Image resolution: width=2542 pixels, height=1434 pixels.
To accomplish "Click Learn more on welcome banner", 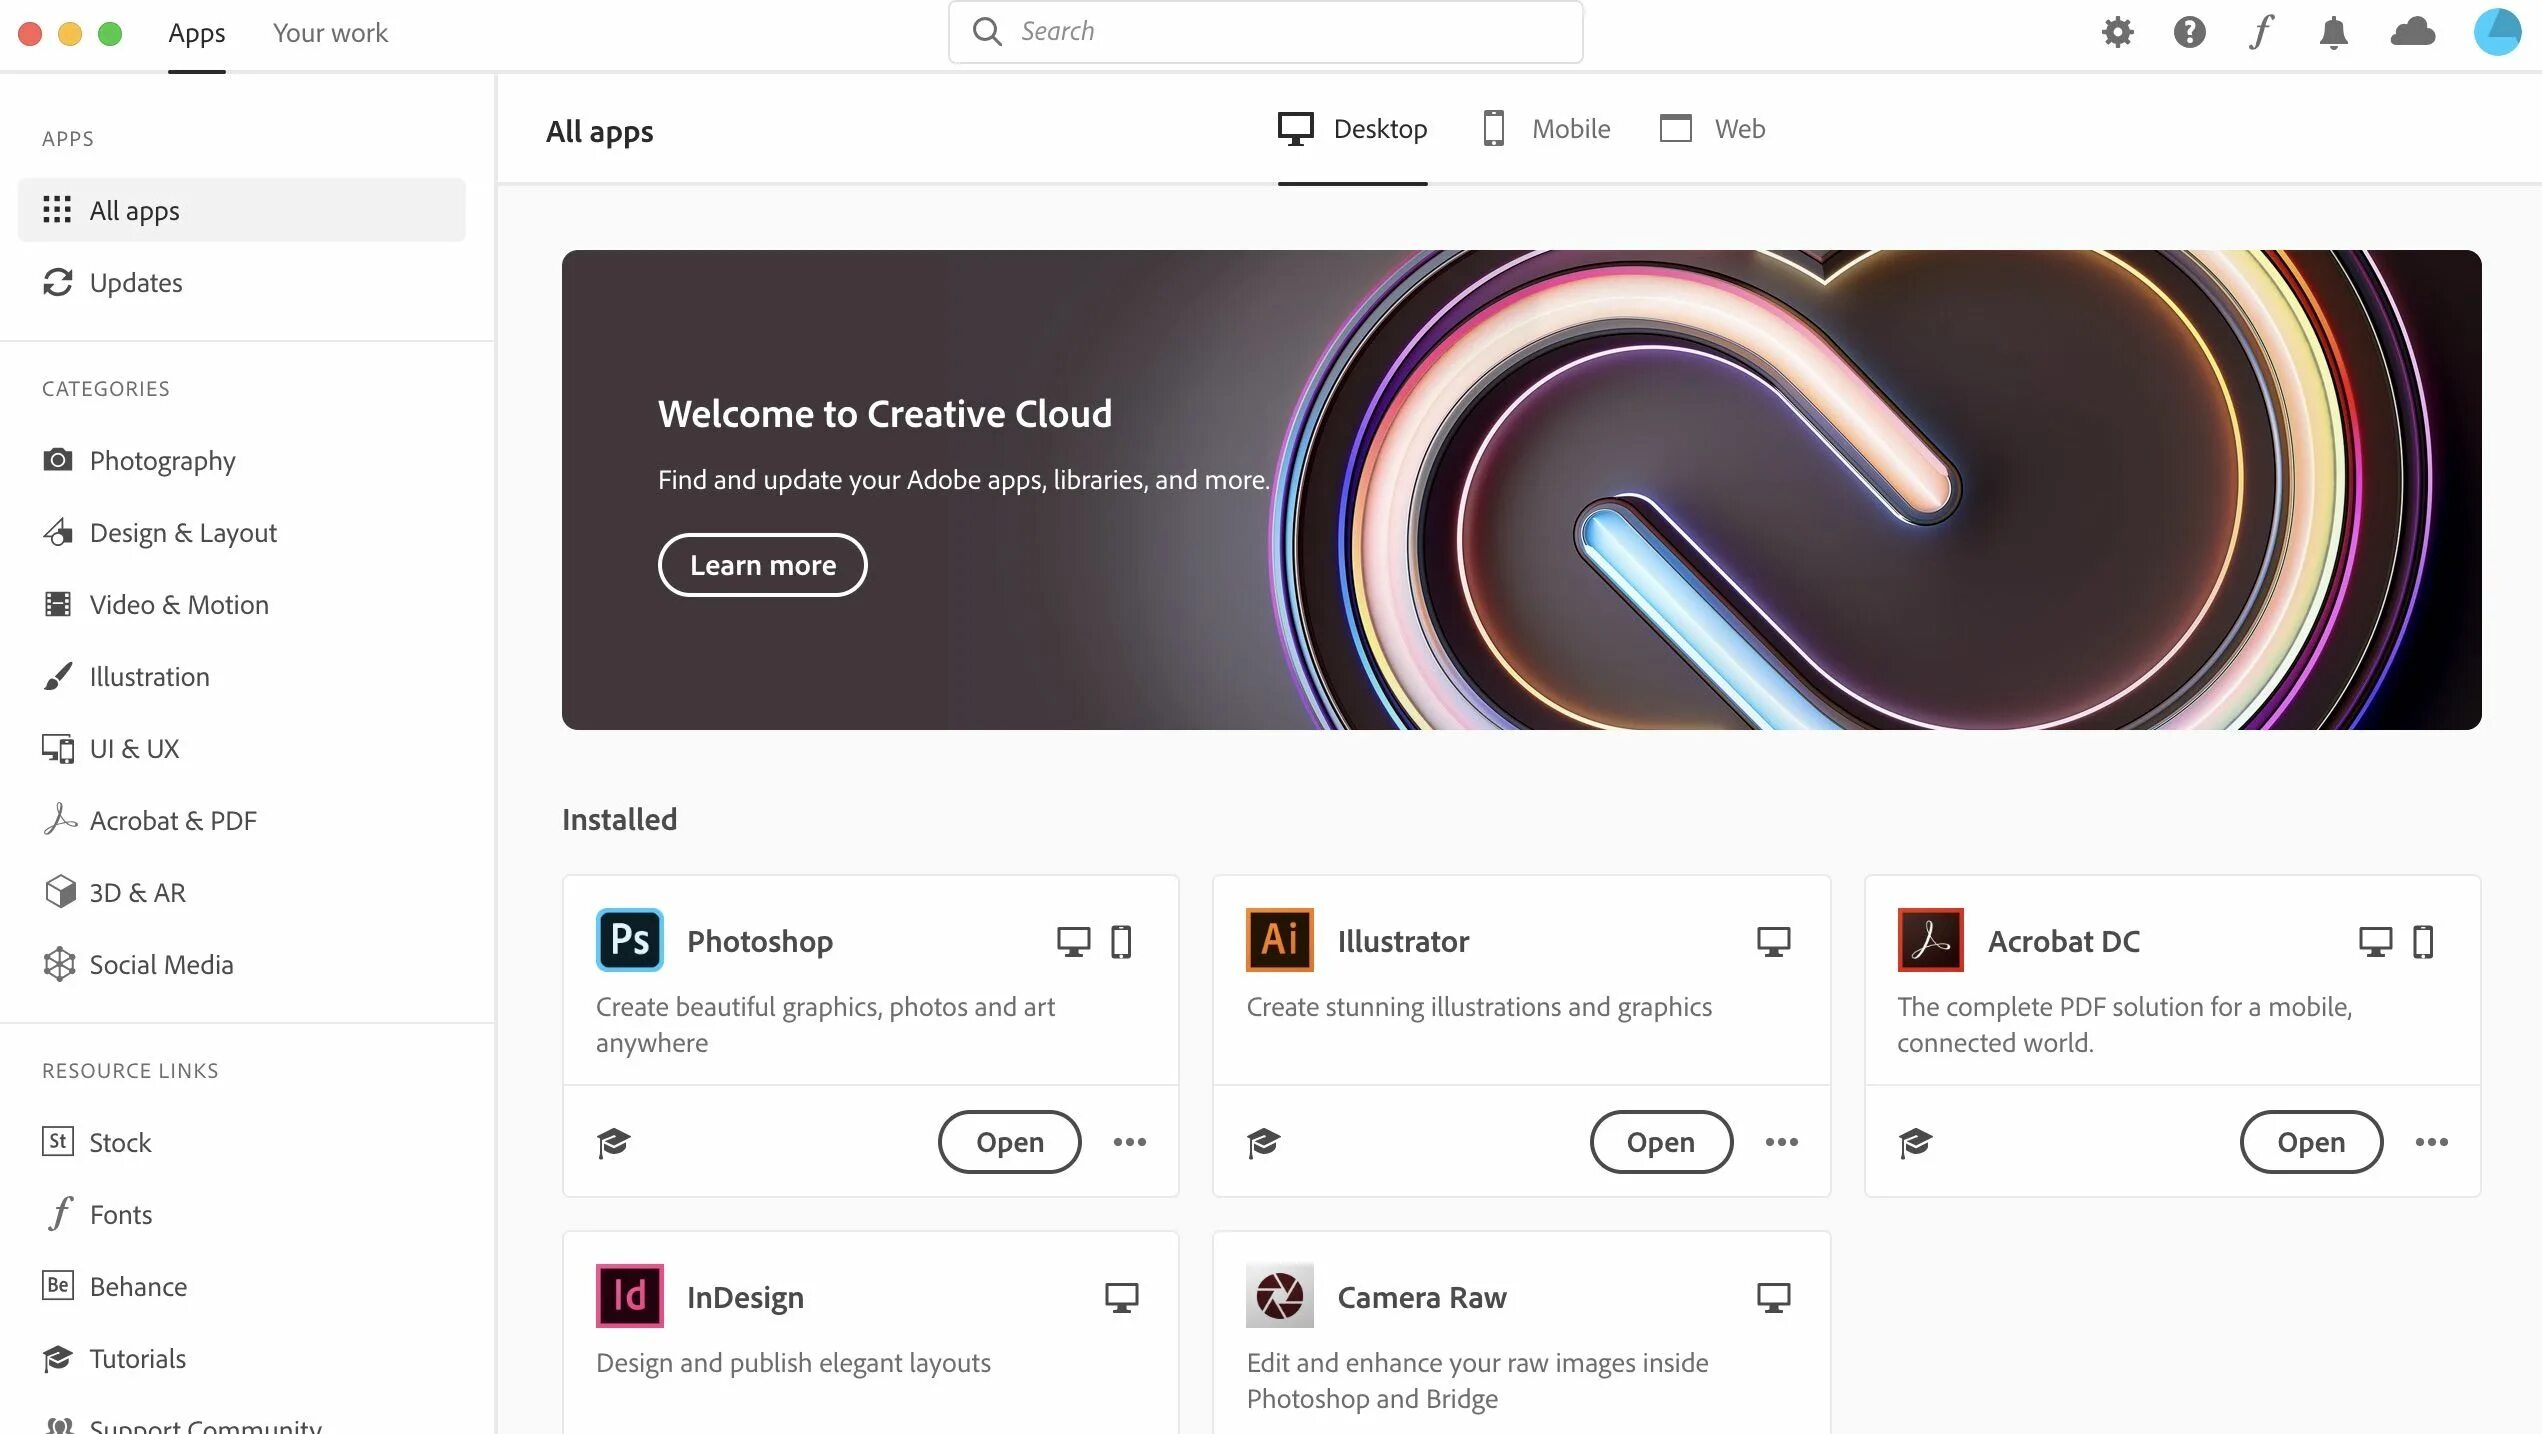I will 763,565.
